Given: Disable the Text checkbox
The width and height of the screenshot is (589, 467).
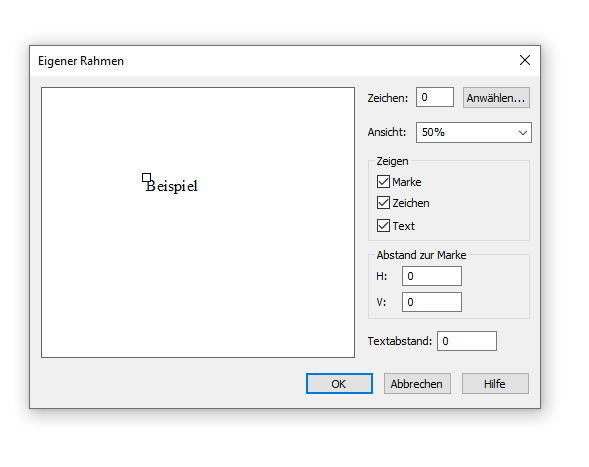Looking at the screenshot, I should coord(383,225).
